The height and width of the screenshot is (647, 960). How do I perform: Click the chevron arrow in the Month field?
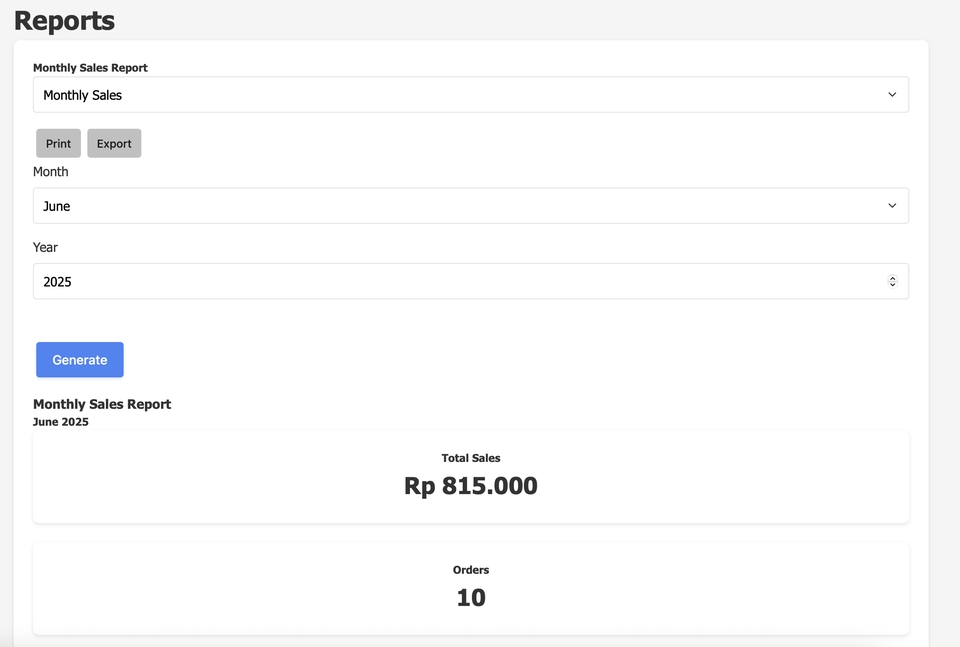[x=892, y=206]
